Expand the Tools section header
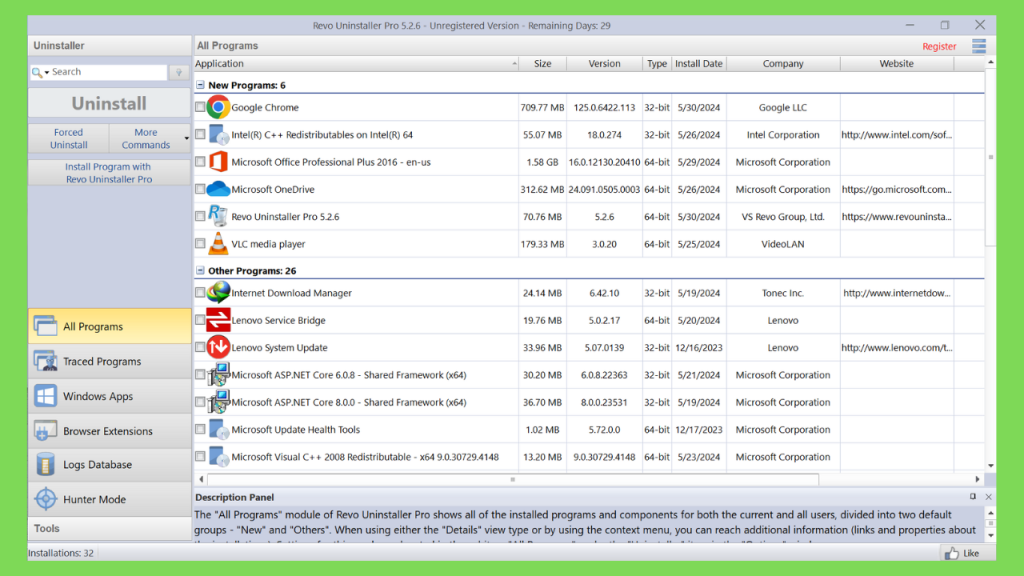Screen dimensions: 1024x576 [110, 528]
